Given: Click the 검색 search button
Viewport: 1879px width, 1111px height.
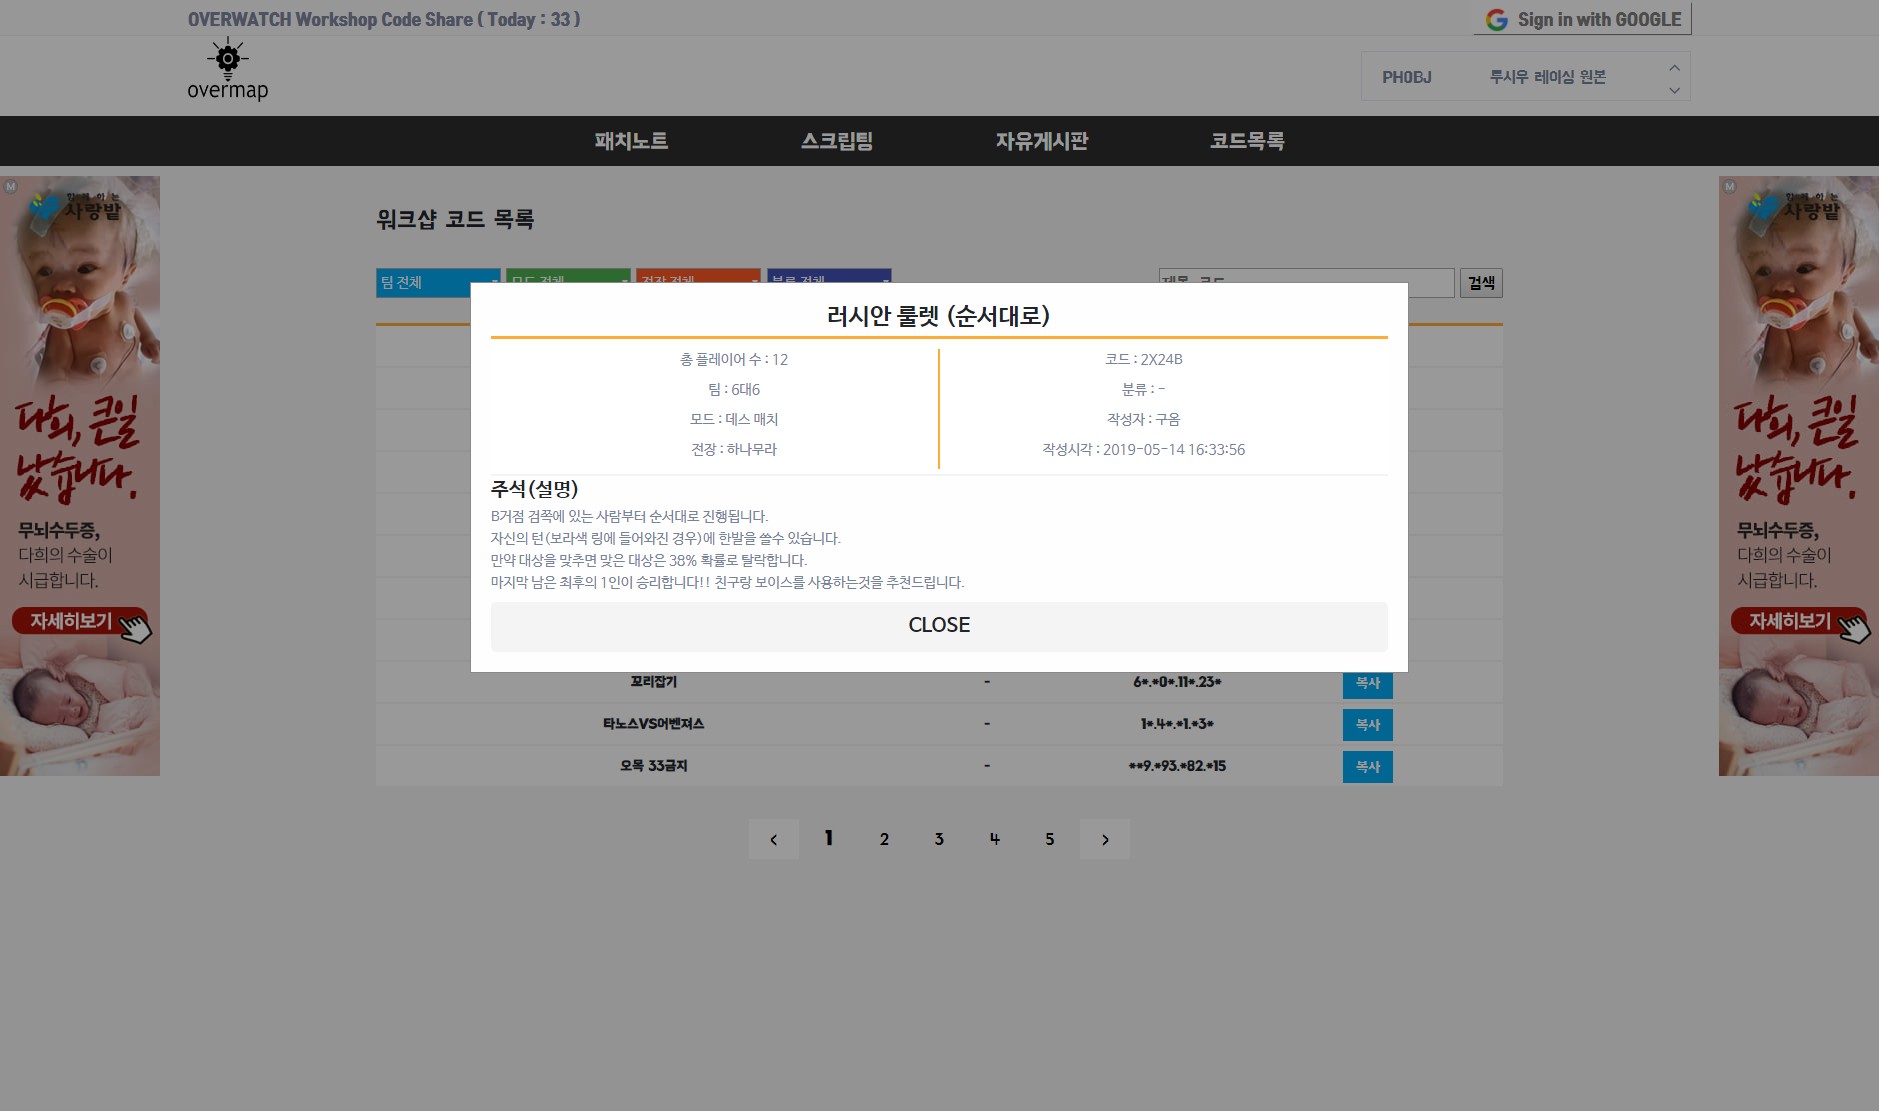Looking at the screenshot, I should 1481,283.
